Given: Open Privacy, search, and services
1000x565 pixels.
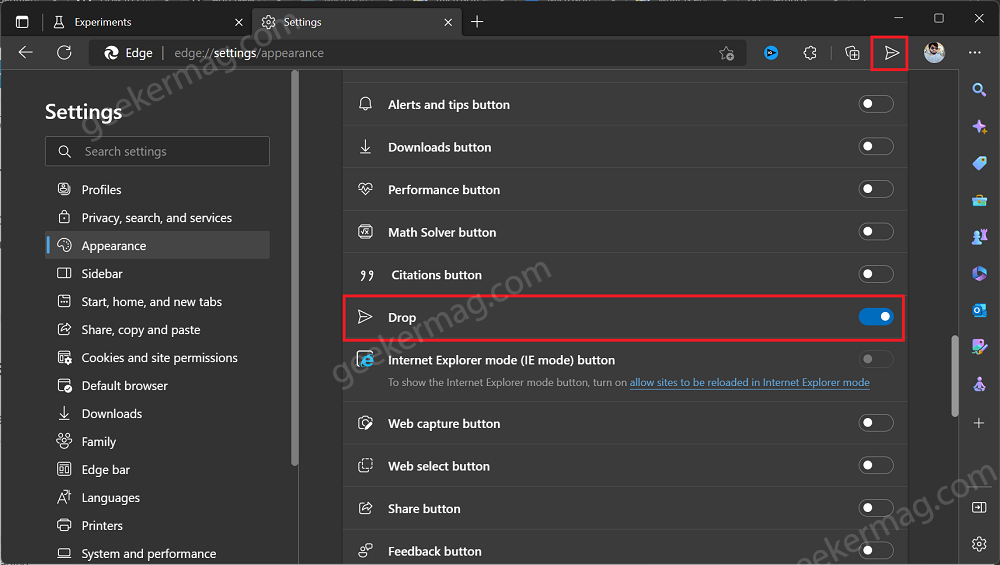Looking at the screenshot, I should tap(158, 217).
